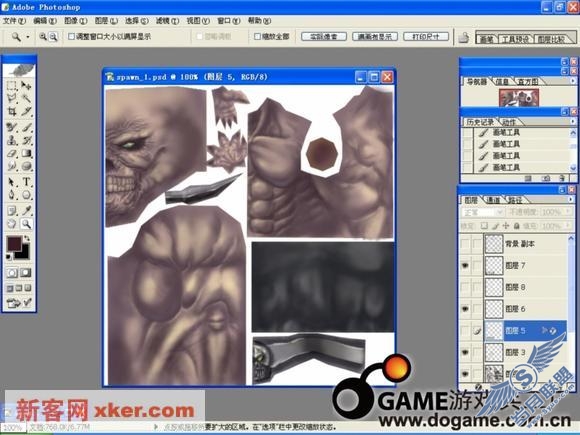Click the 实际像素 (Actual Pixels) button

click(324, 37)
